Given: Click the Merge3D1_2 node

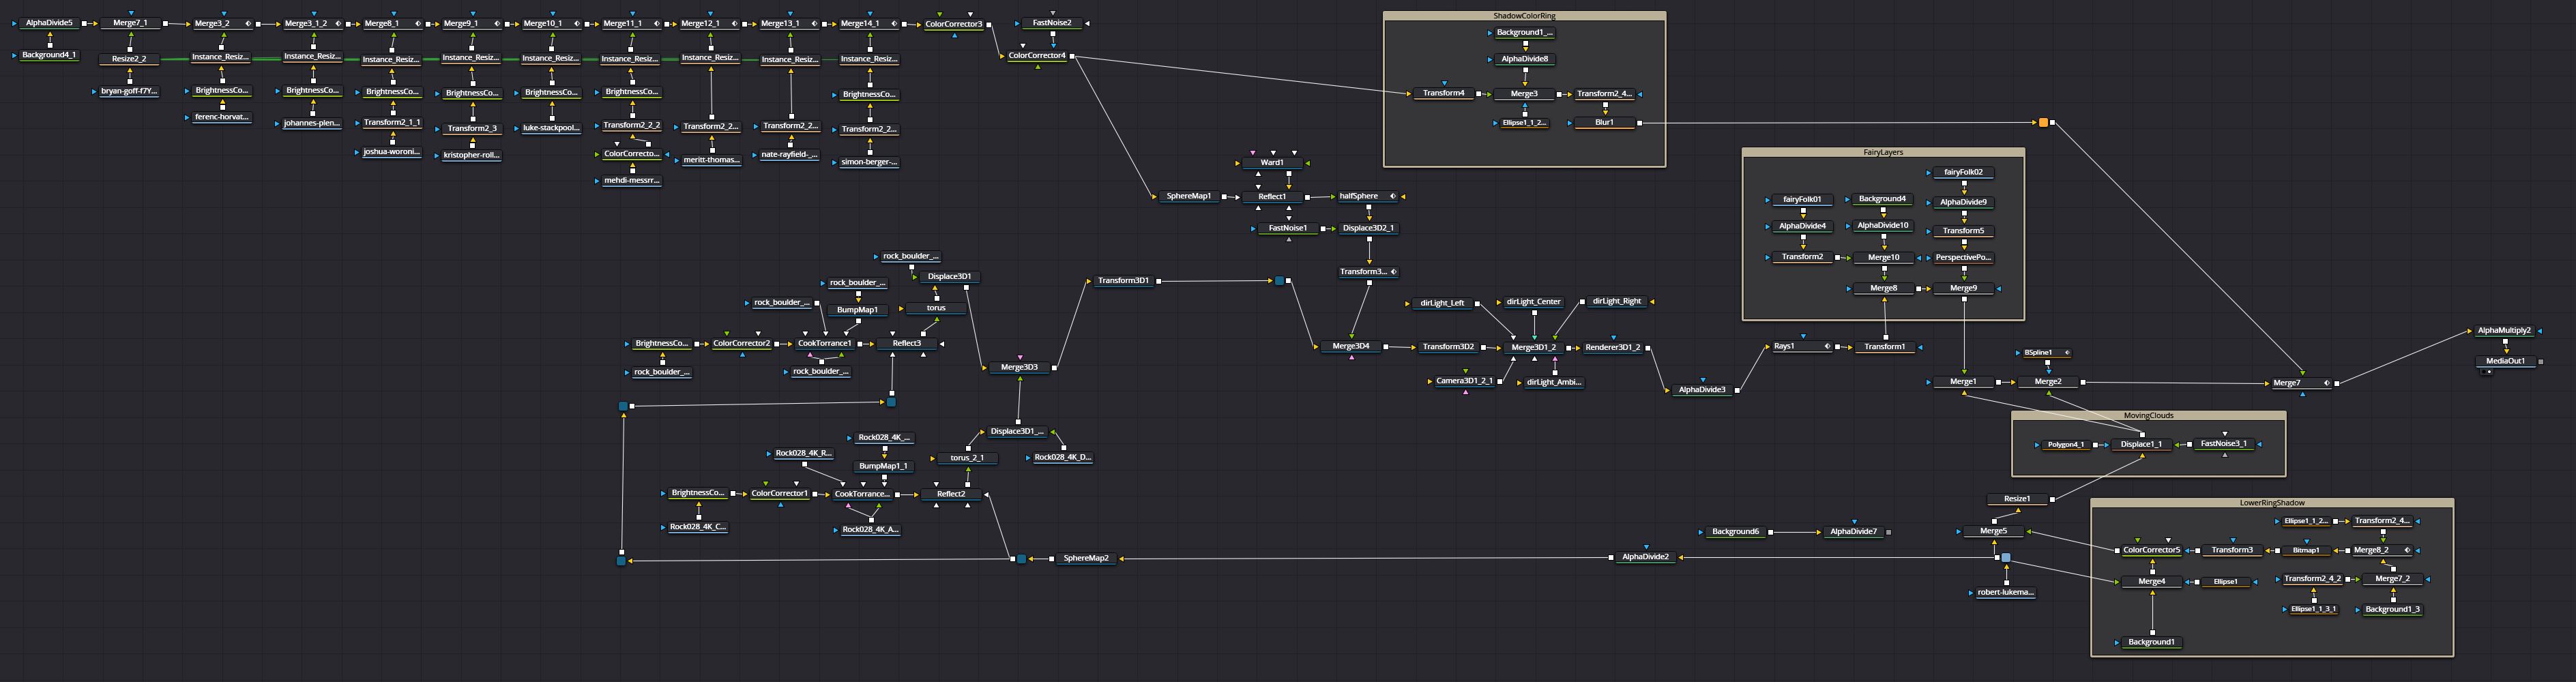Looking at the screenshot, I should pos(1533,348).
